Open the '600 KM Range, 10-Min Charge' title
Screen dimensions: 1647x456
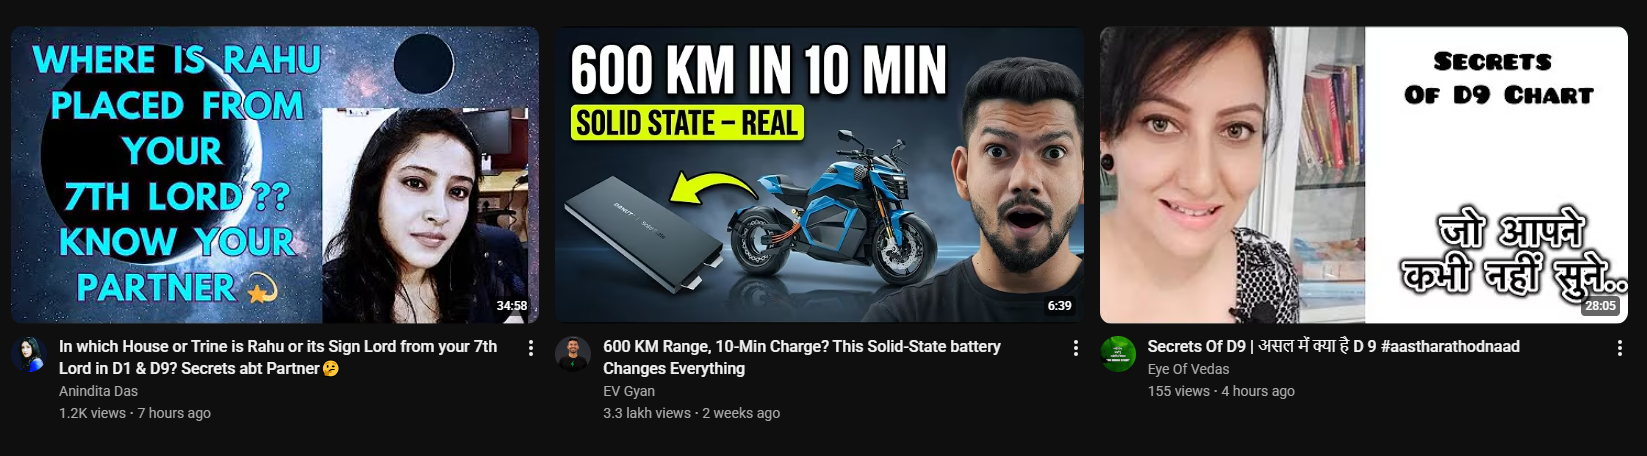click(x=802, y=357)
